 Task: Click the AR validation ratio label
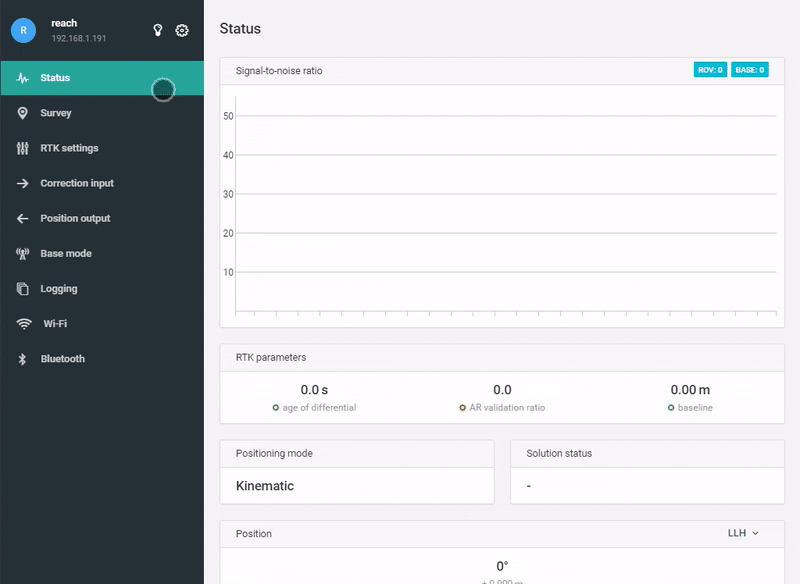click(x=507, y=408)
